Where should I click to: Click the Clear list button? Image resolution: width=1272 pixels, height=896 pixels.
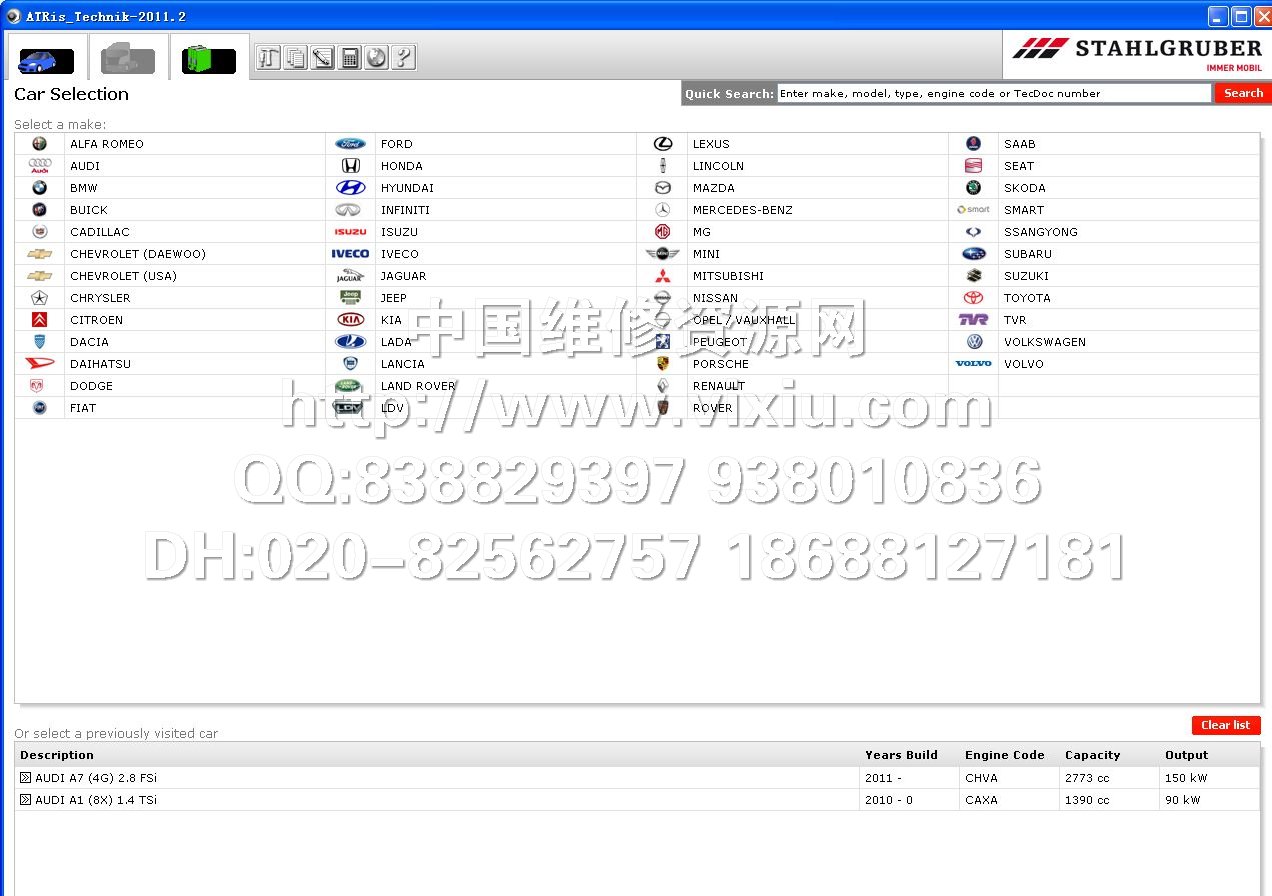point(1225,725)
